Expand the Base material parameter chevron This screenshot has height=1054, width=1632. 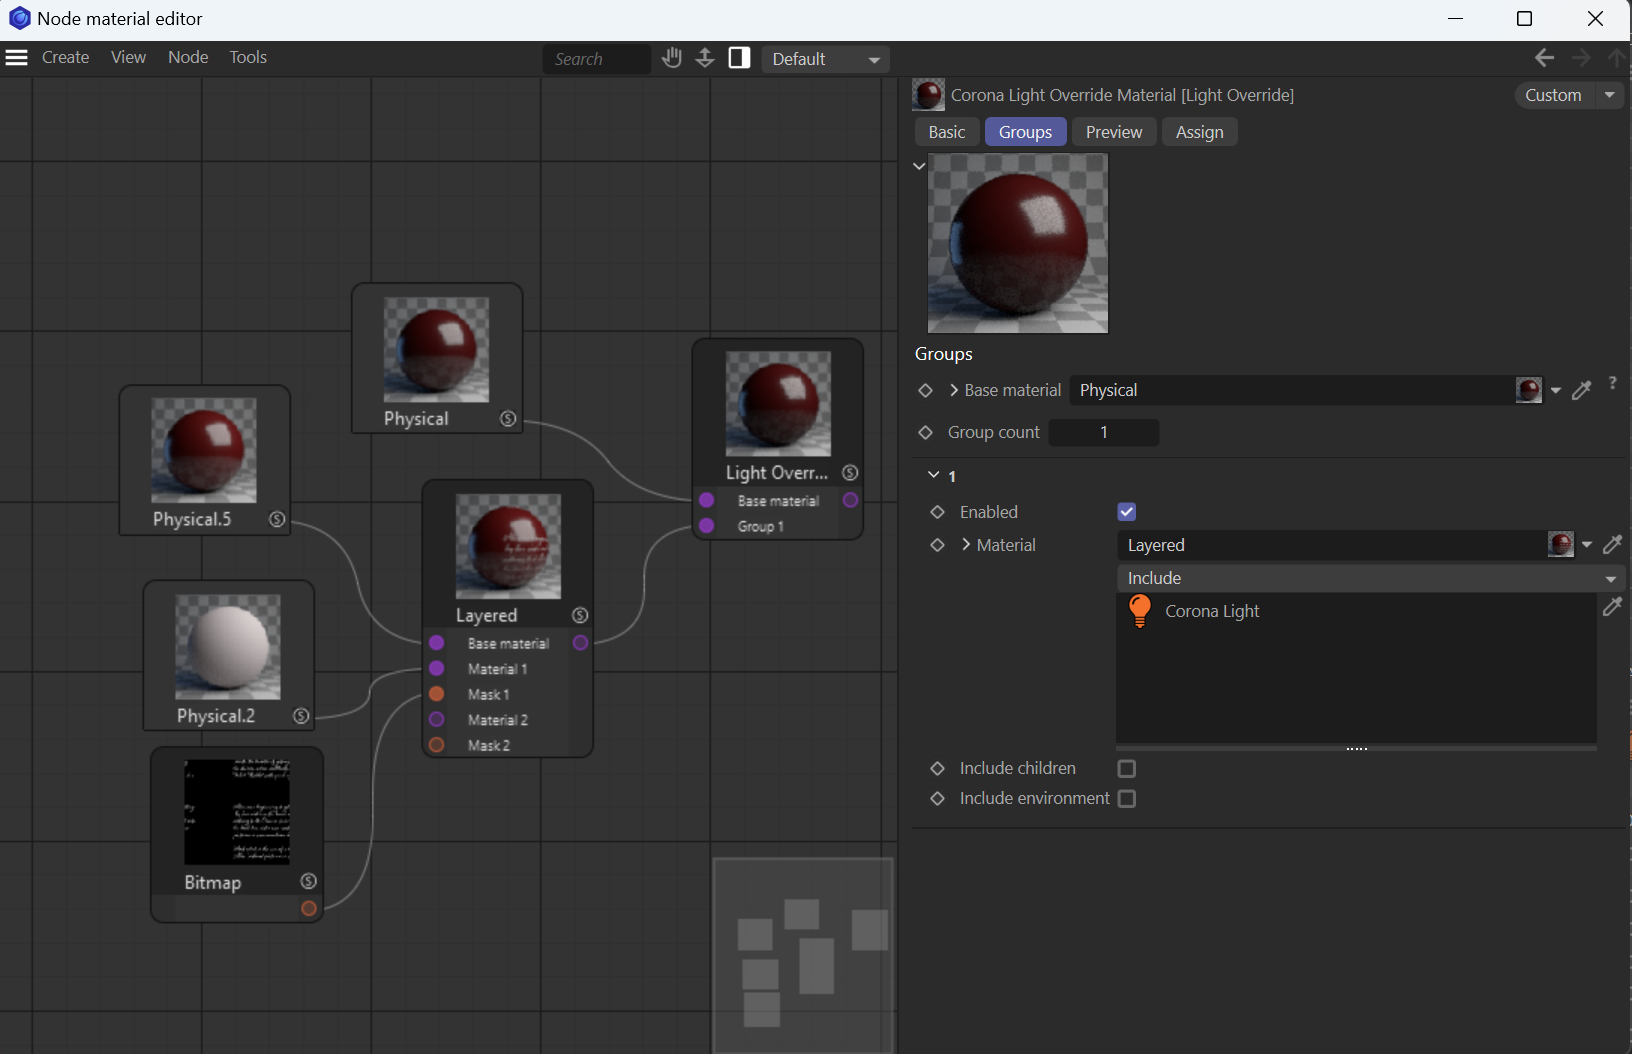point(954,391)
